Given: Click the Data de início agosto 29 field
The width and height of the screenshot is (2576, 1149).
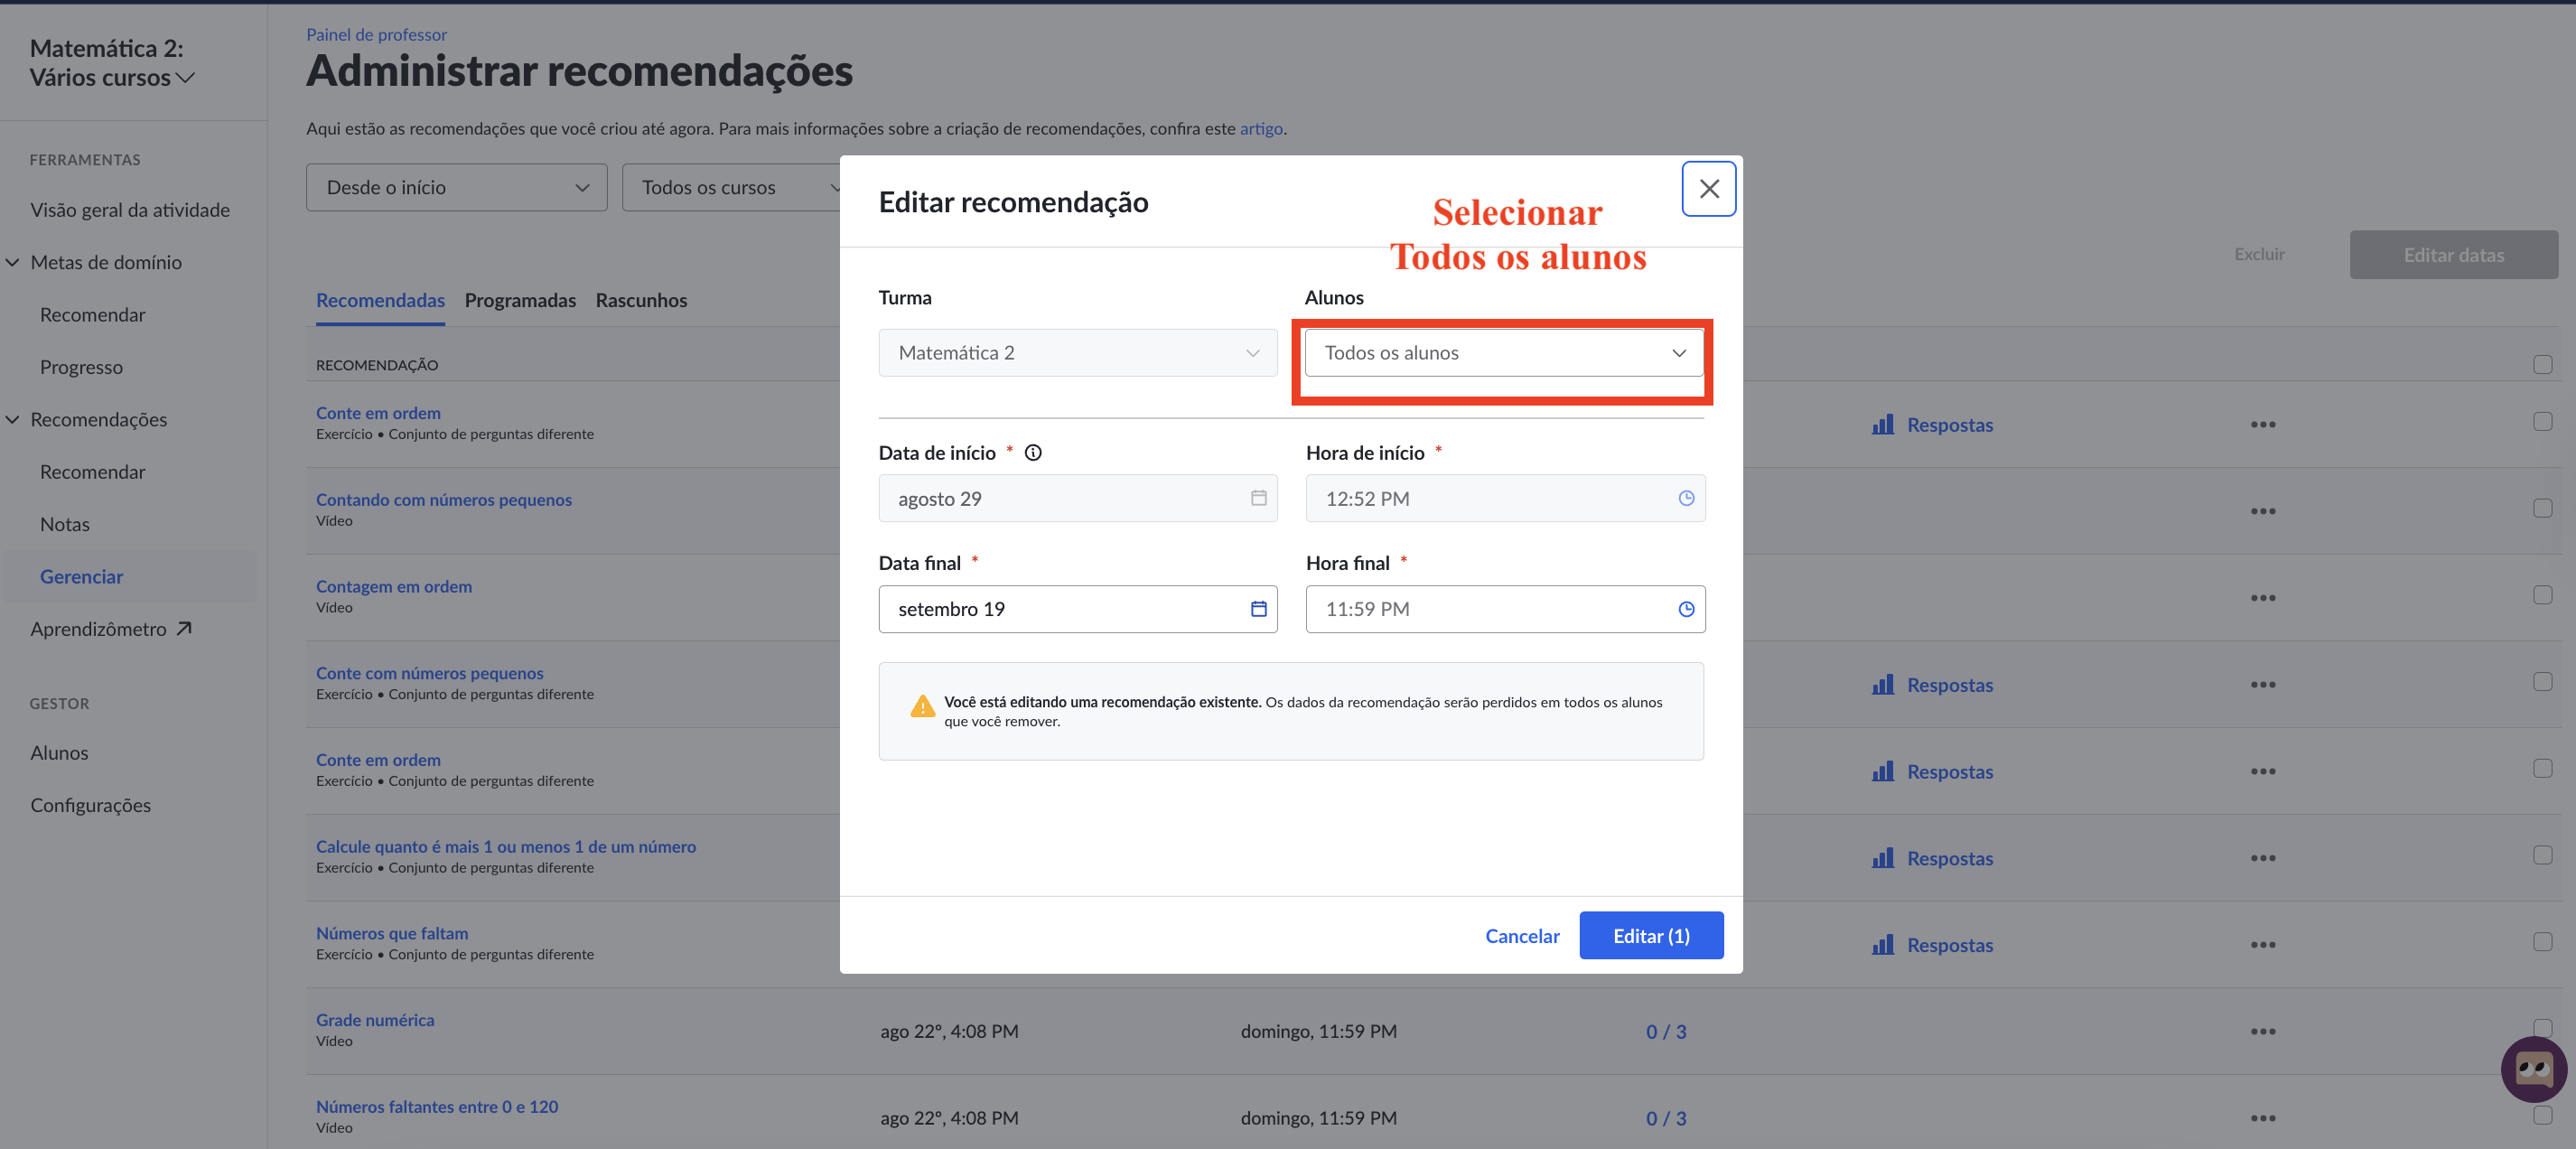Looking at the screenshot, I should tap(1077, 498).
